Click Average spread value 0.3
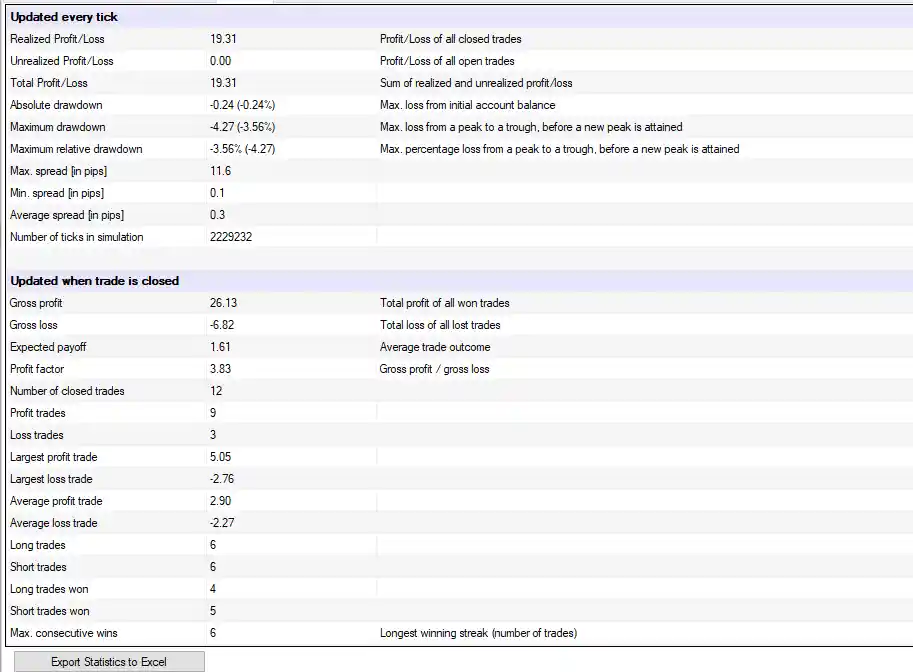 (217, 215)
